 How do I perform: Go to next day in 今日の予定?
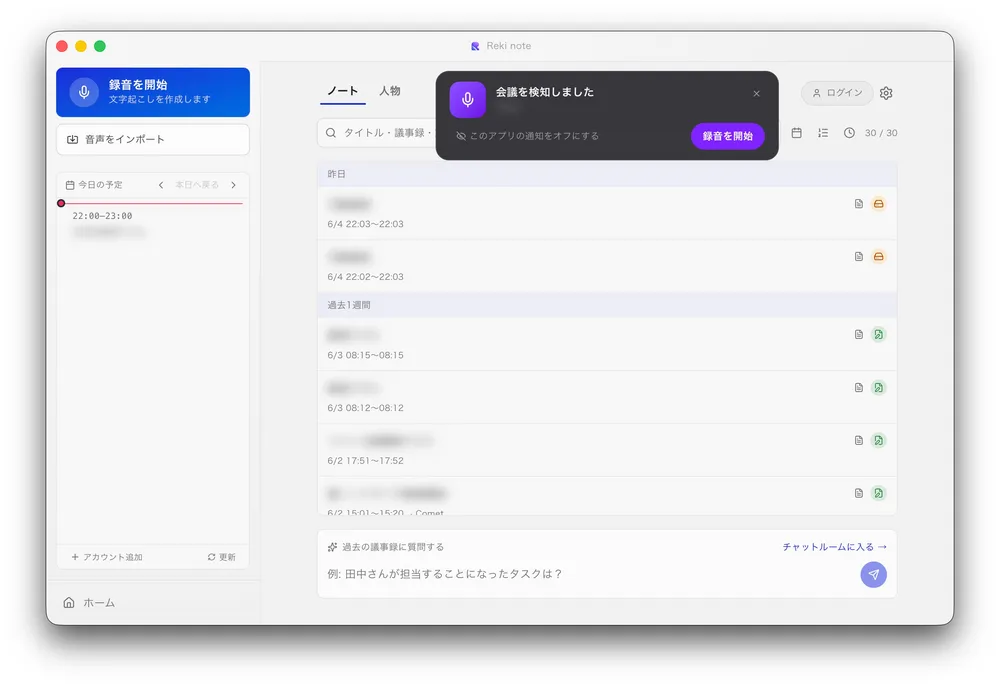tap(233, 185)
